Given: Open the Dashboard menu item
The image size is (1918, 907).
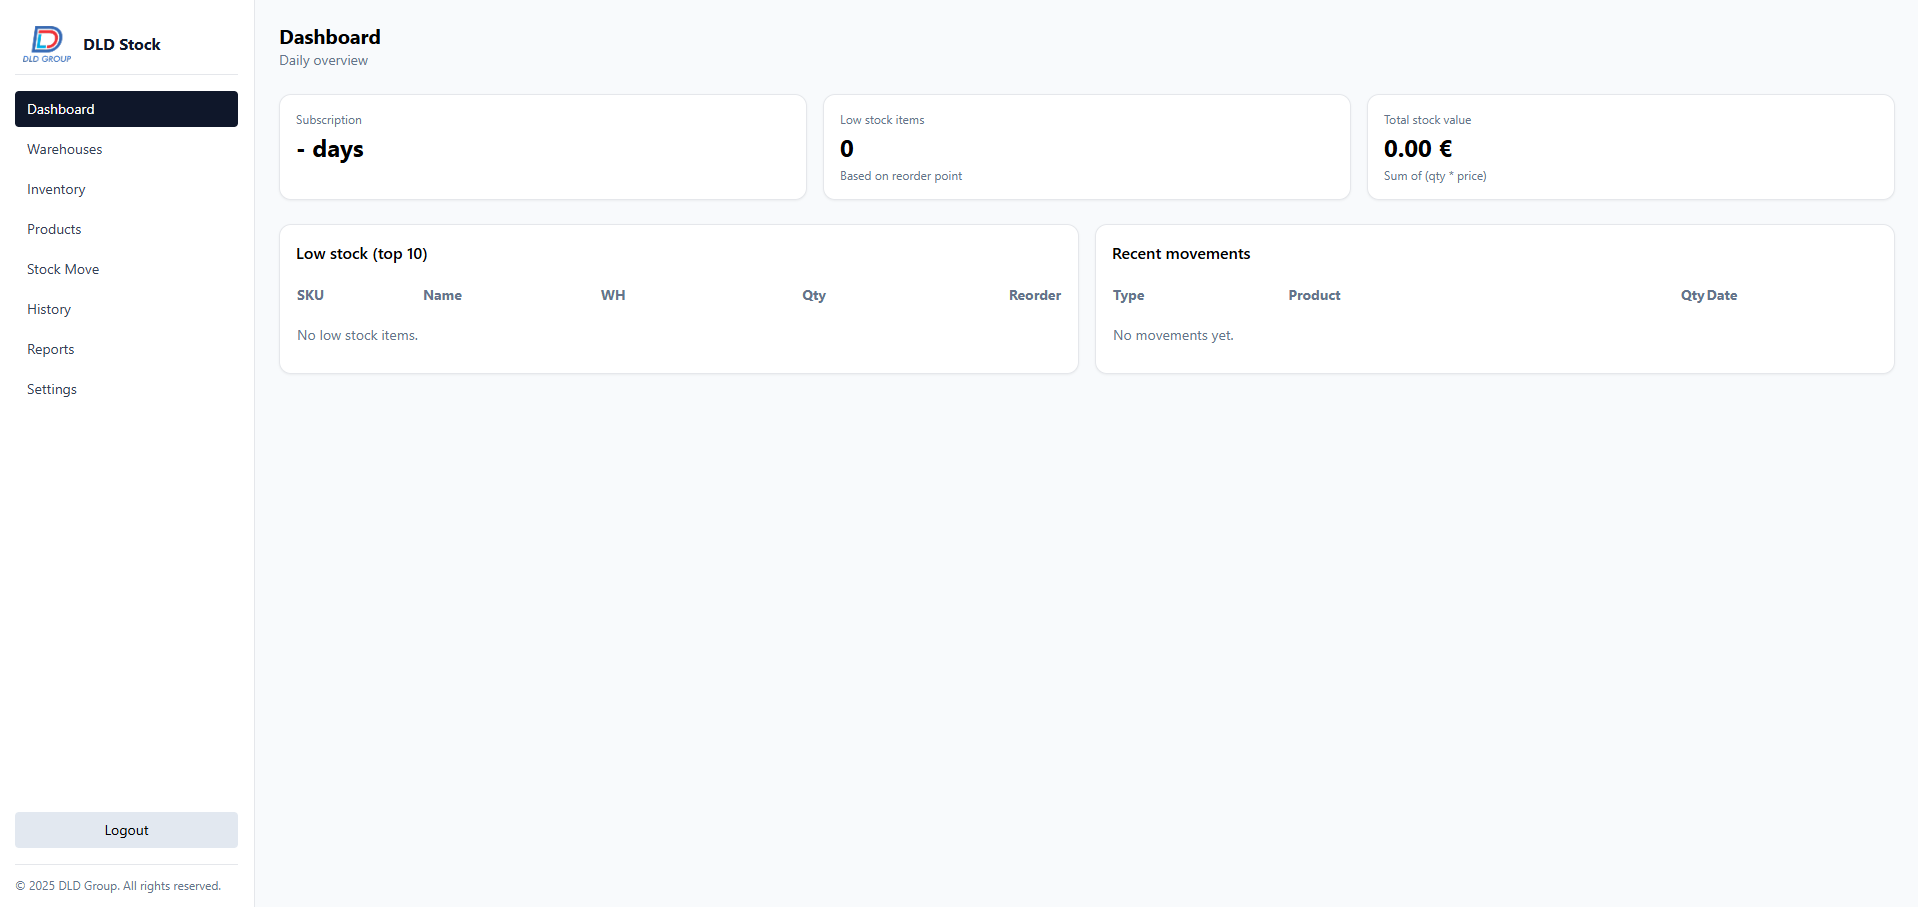Looking at the screenshot, I should point(126,109).
